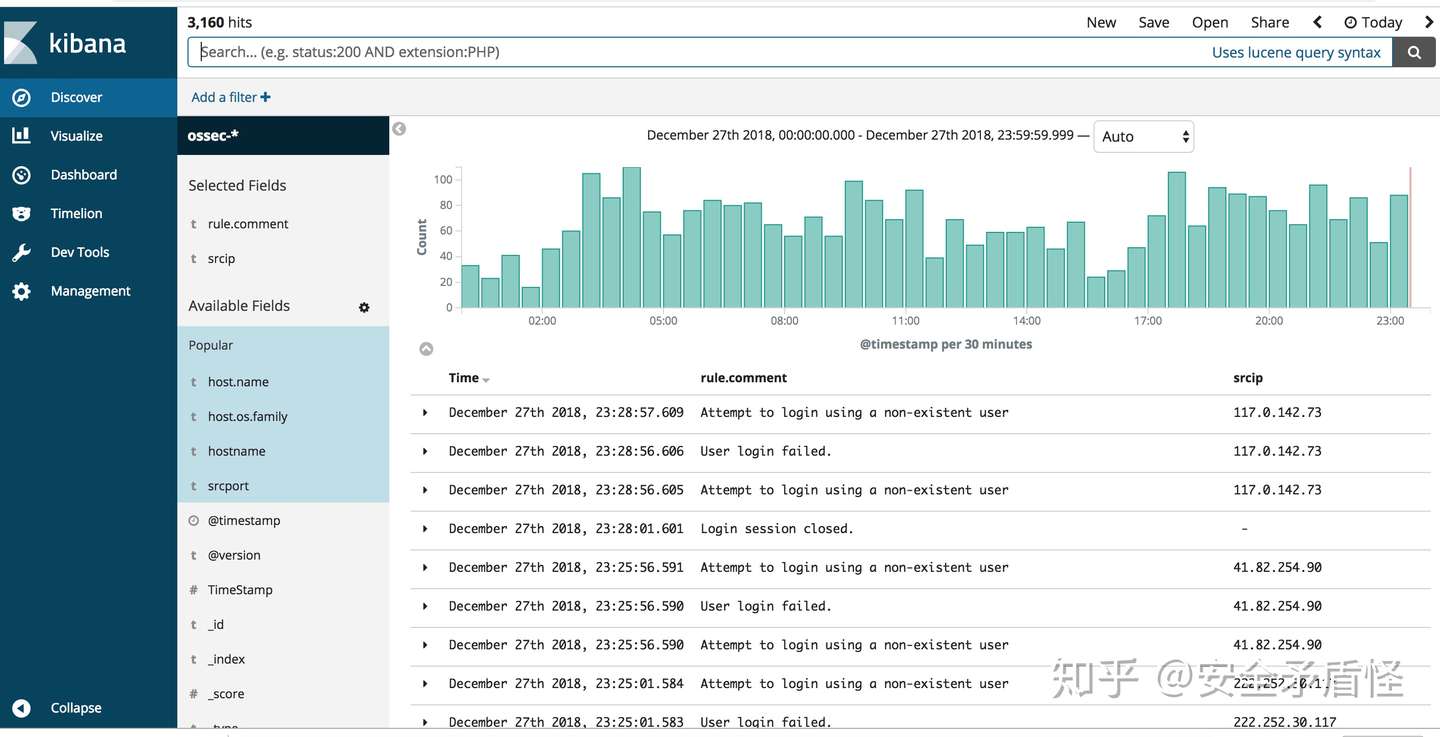This screenshot has height=737, width=1440.
Task: Click Save in the top menu
Action: tap(1153, 22)
